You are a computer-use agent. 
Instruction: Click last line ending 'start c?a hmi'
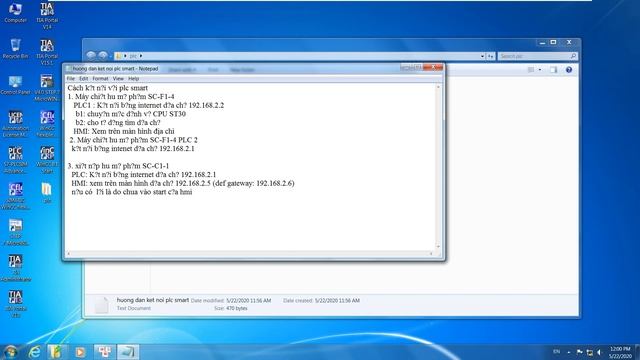pyautogui.click(x=131, y=192)
